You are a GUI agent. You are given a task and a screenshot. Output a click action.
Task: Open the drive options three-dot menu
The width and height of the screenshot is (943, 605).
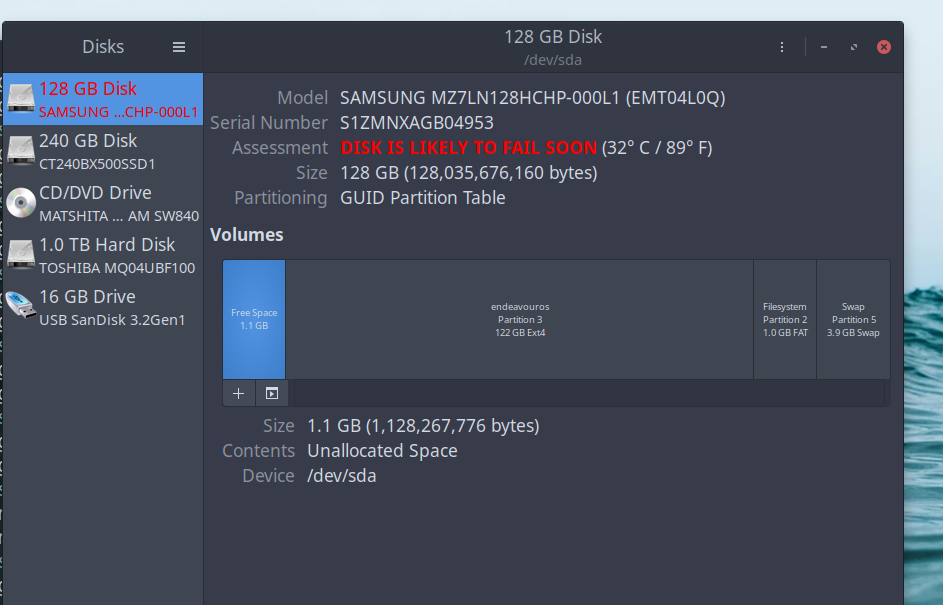click(x=782, y=47)
